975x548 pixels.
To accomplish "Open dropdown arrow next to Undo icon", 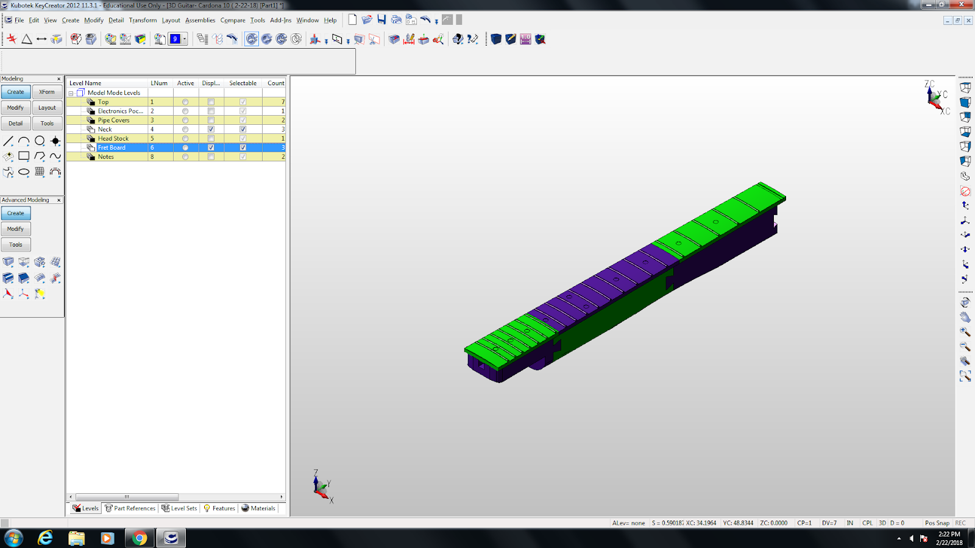I will (437, 21).
